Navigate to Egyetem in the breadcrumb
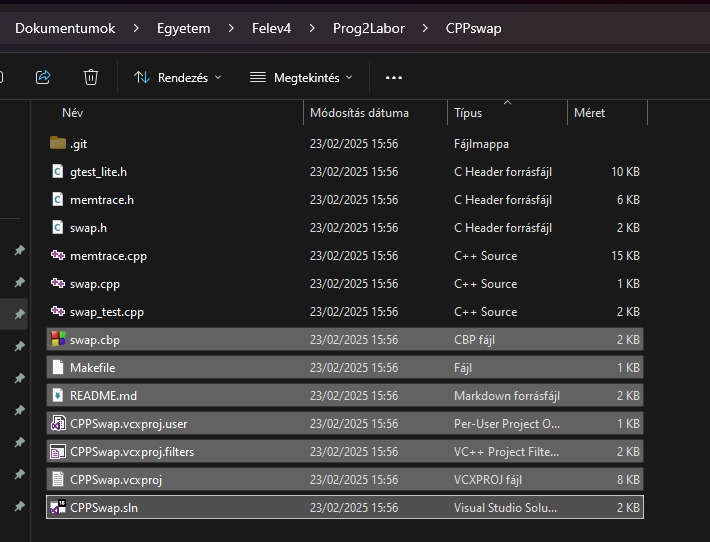710x542 pixels. pos(183,28)
